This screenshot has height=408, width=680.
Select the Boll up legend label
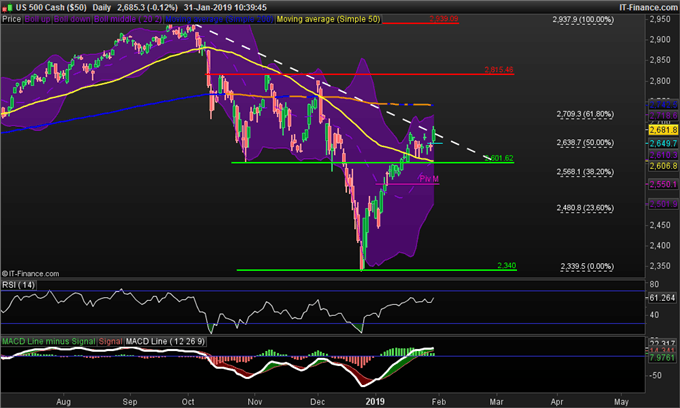(38, 19)
